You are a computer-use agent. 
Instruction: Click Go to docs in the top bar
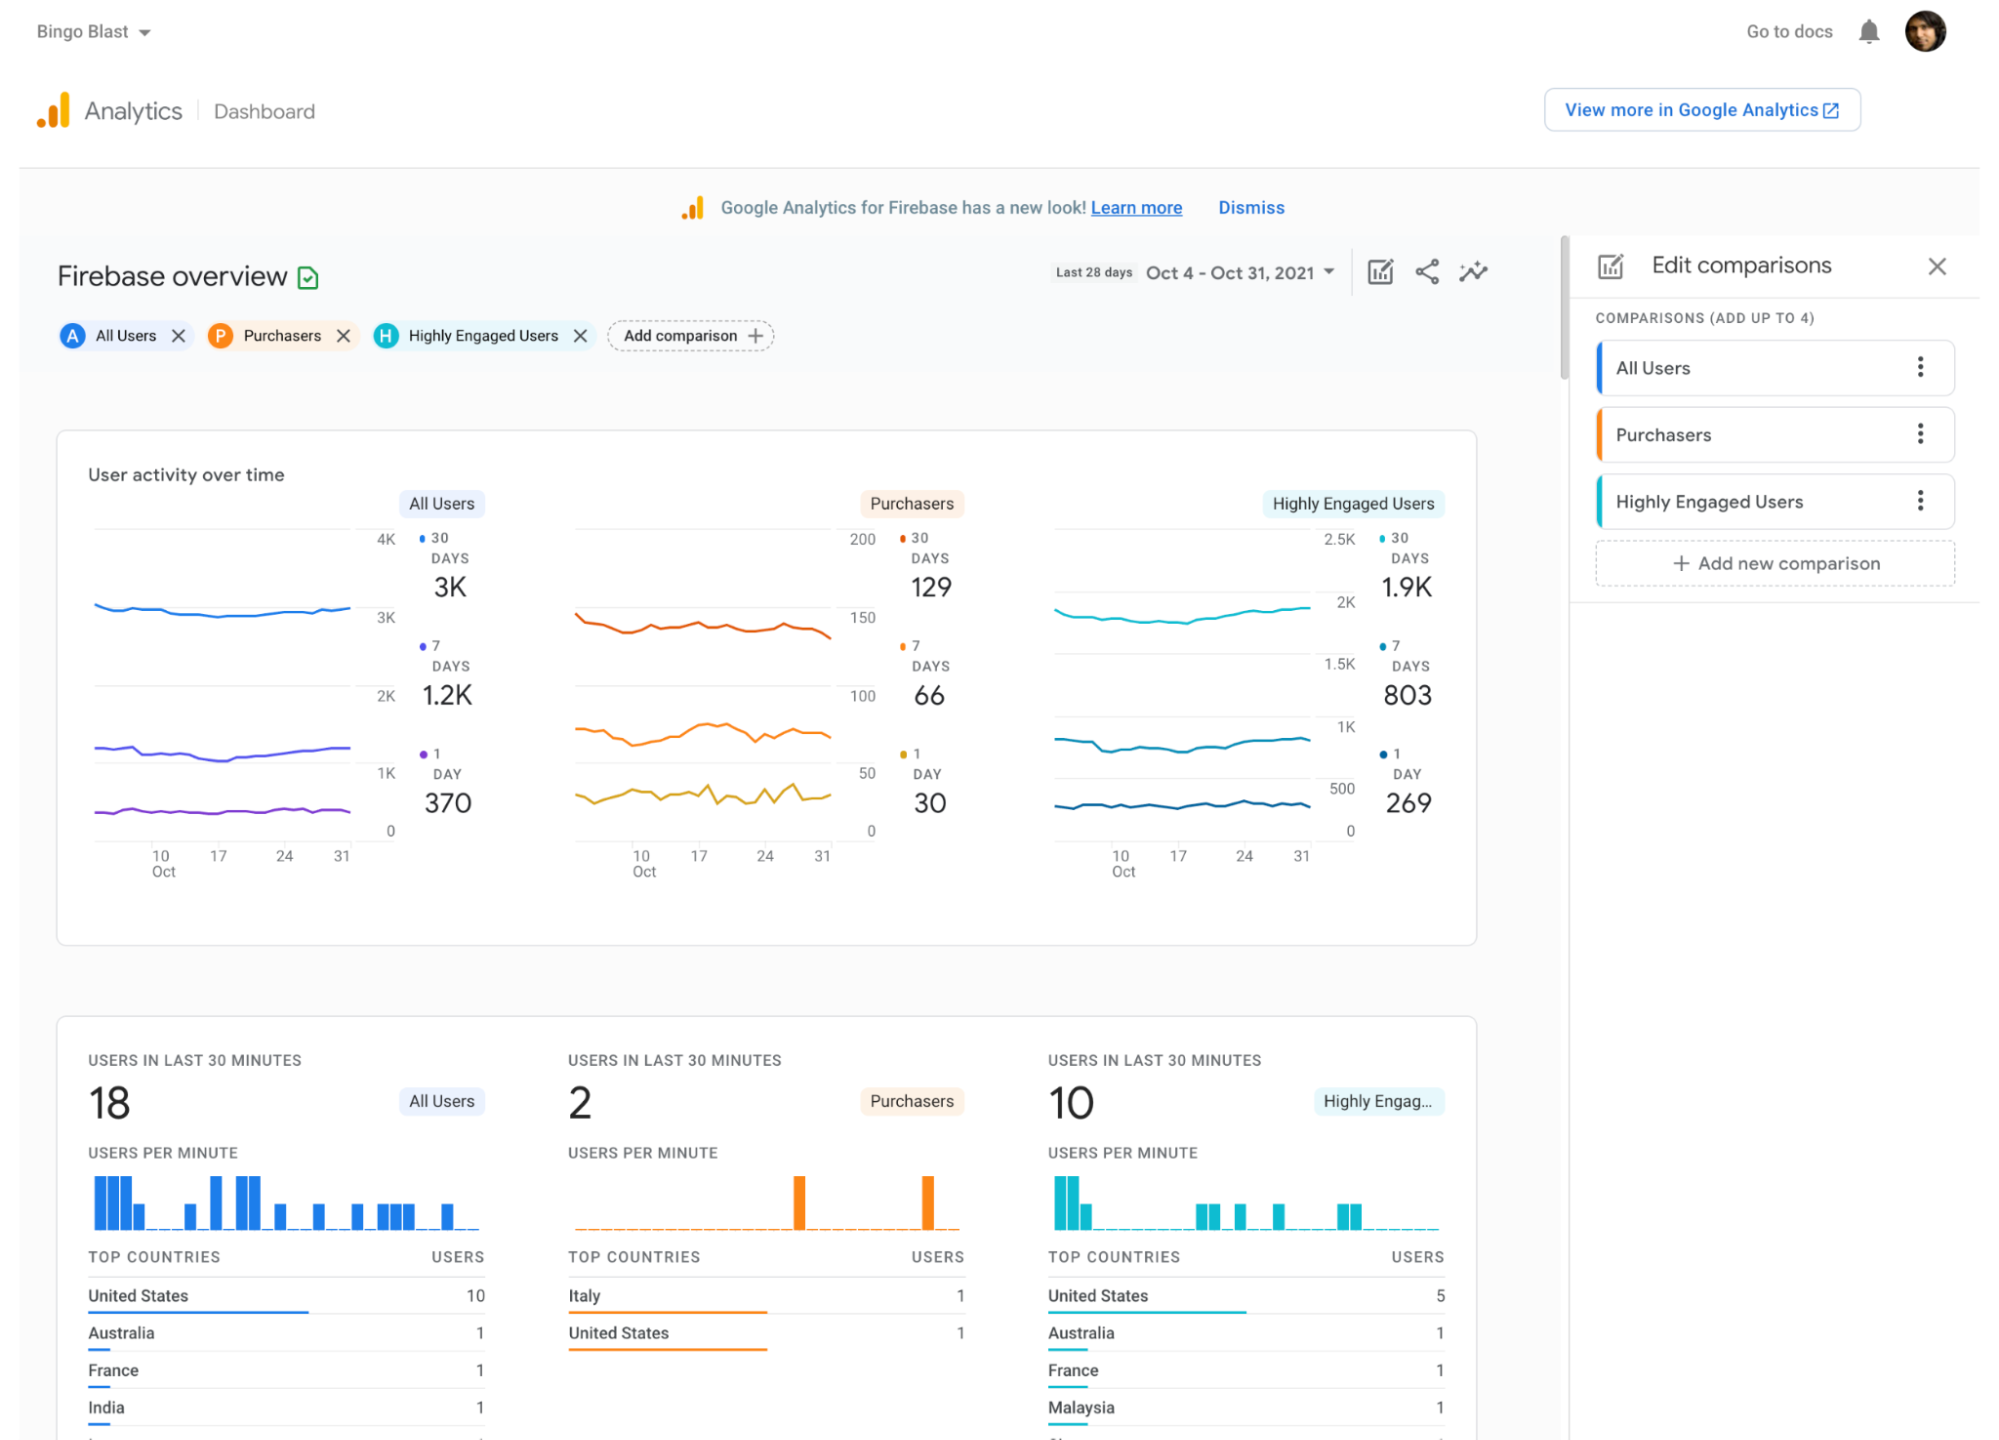[1789, 31]
